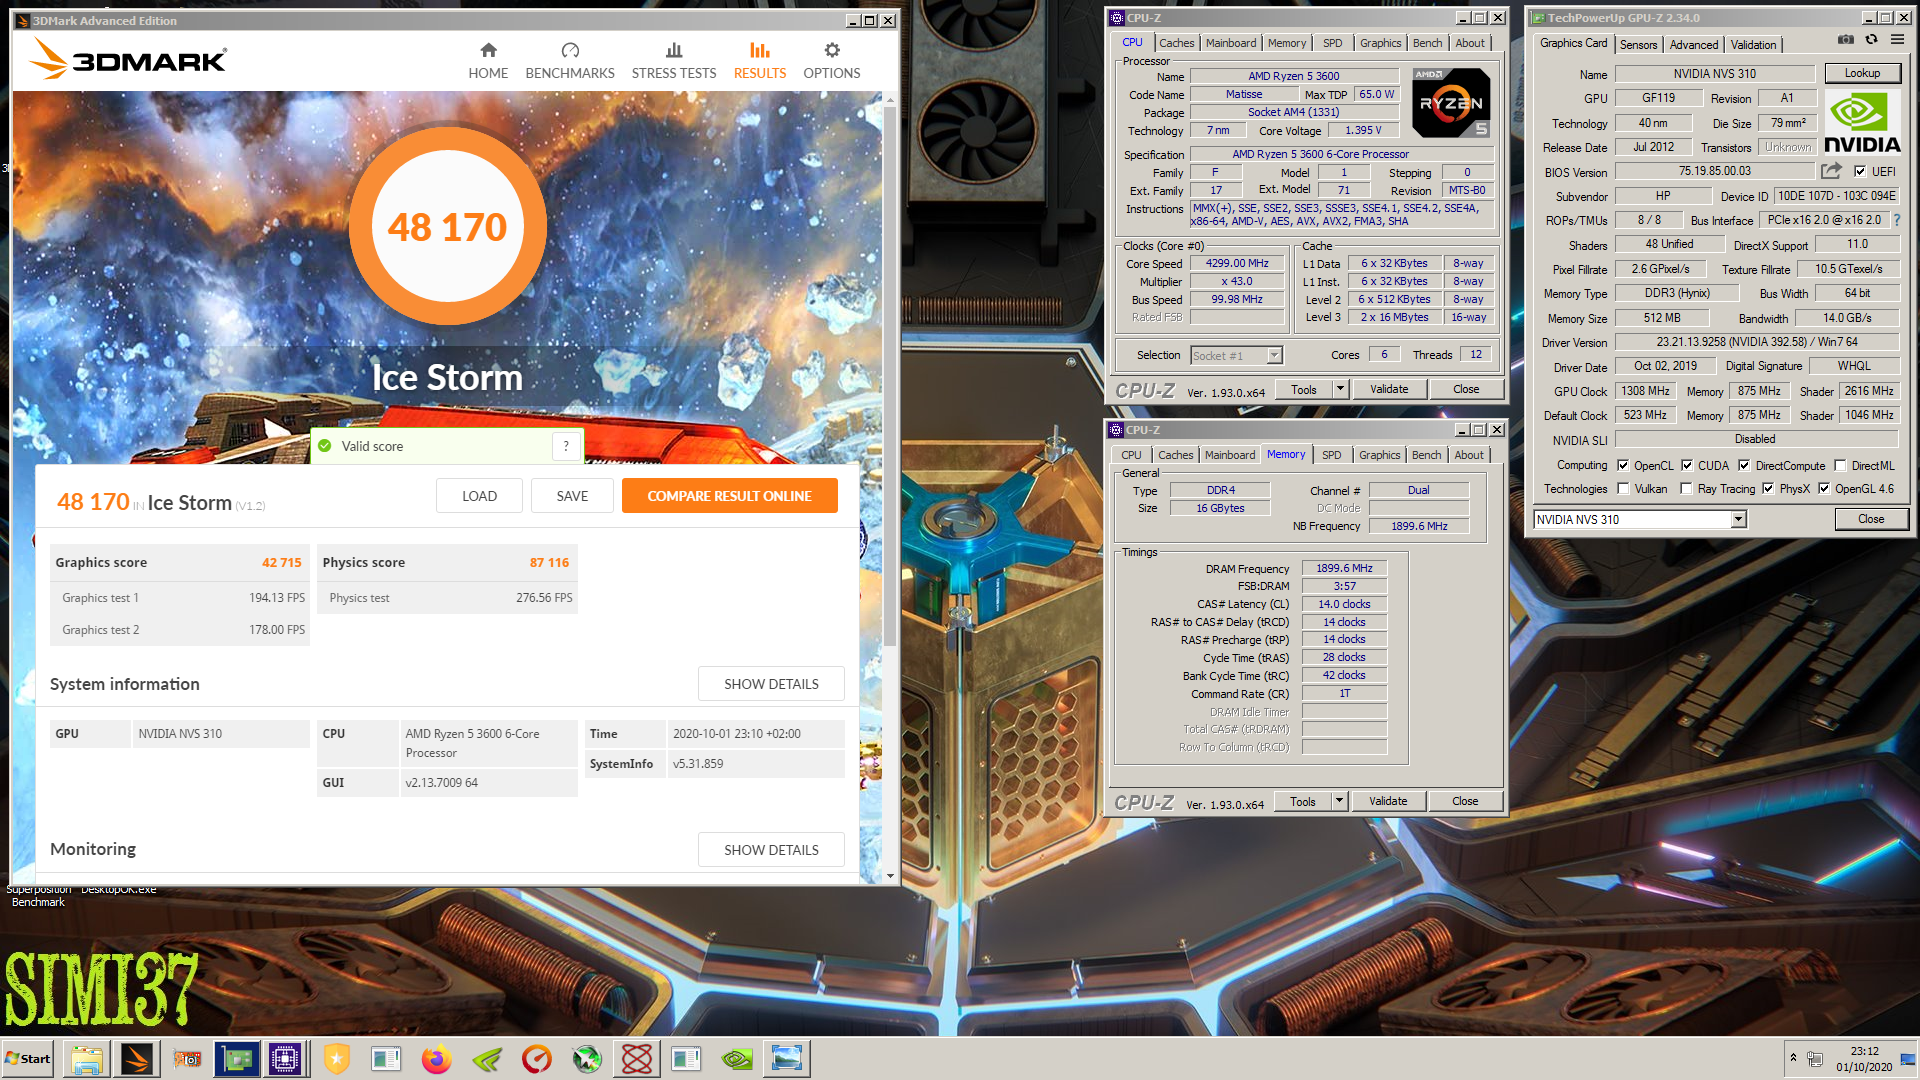The height and width of the screenshot is (1080, 1920).
Task: Click the red graphics card taskbar icon
Action: 187,1059
